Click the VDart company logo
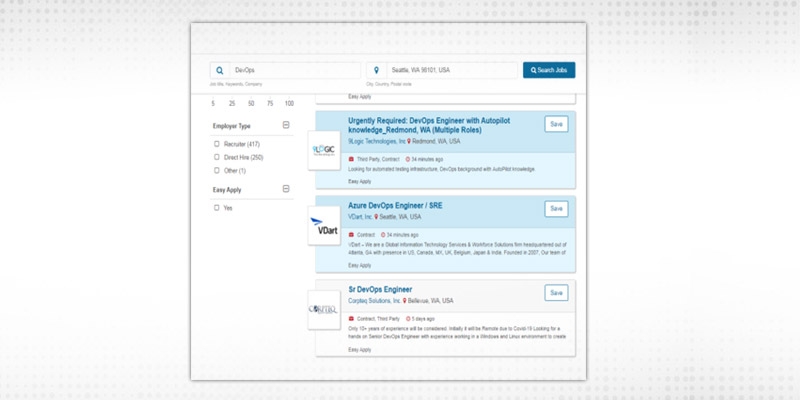This screenshot has width=800, height=400. tap(325, 228)
